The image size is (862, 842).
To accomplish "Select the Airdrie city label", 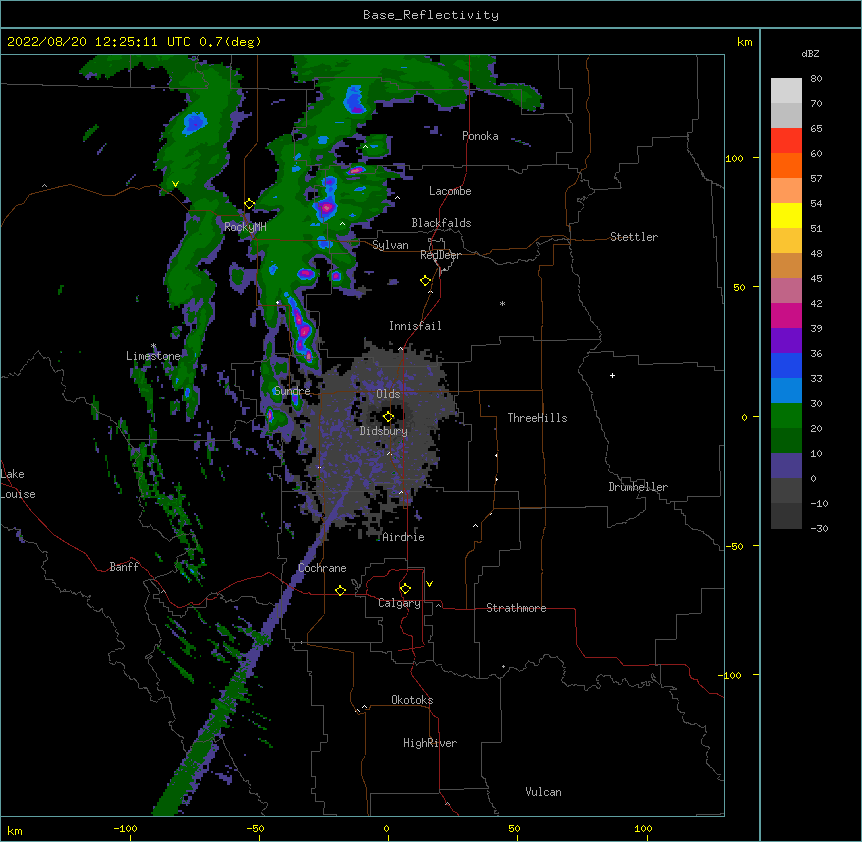I will (403, 537).
